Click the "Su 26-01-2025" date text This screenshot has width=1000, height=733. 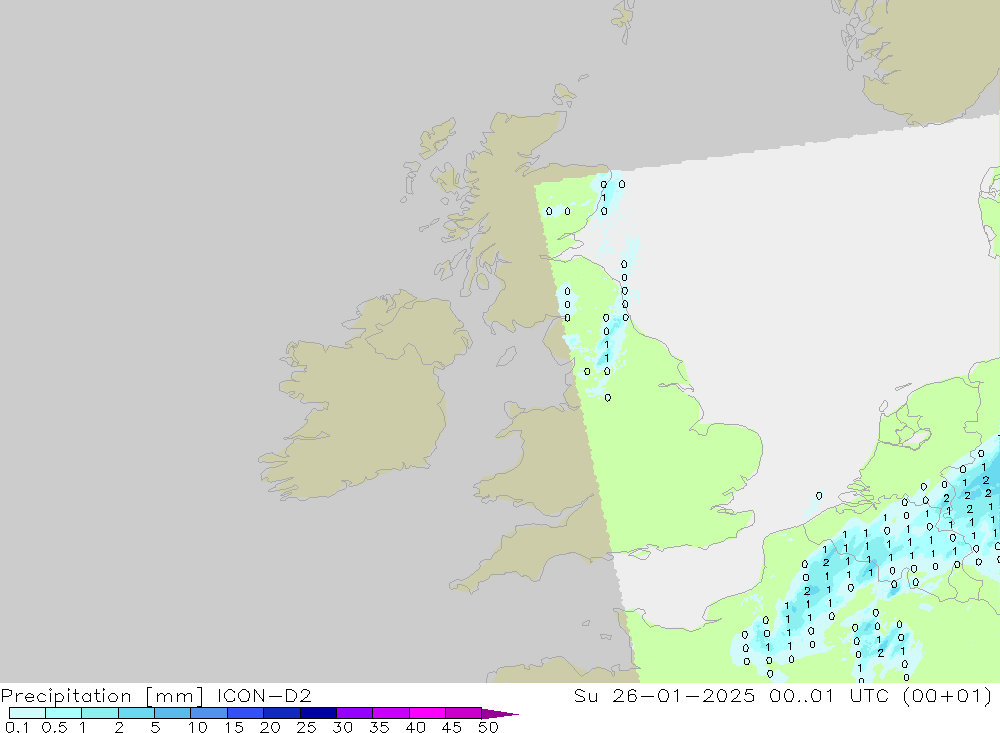[664, 695]
